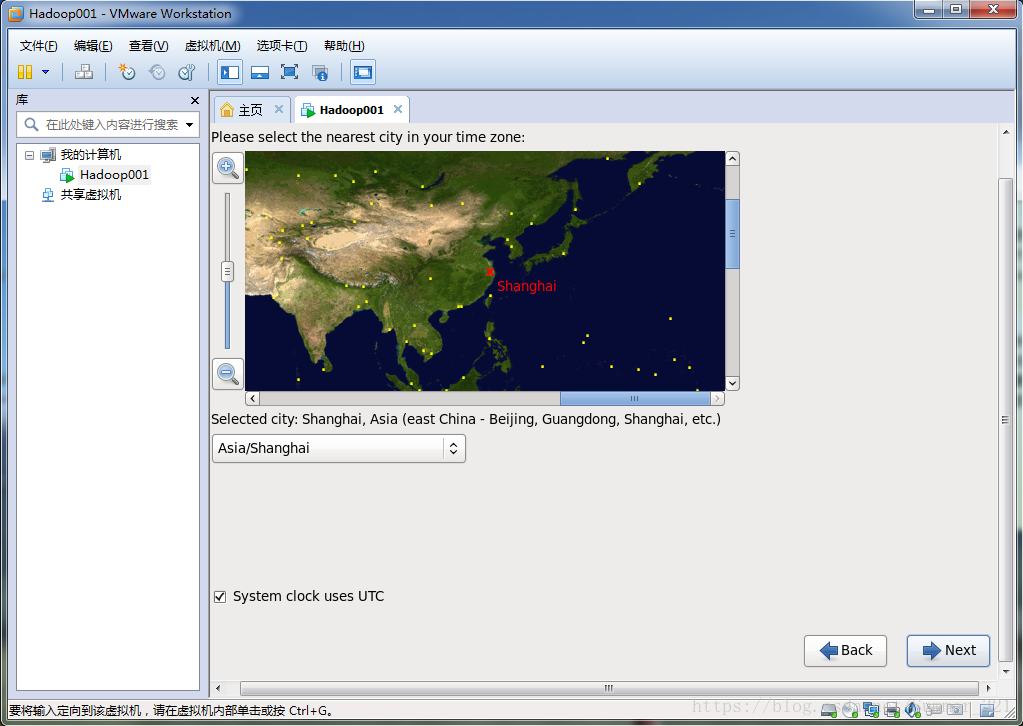
Task: Click the hard disk status bar icon
Action: [x=829, y=710]
